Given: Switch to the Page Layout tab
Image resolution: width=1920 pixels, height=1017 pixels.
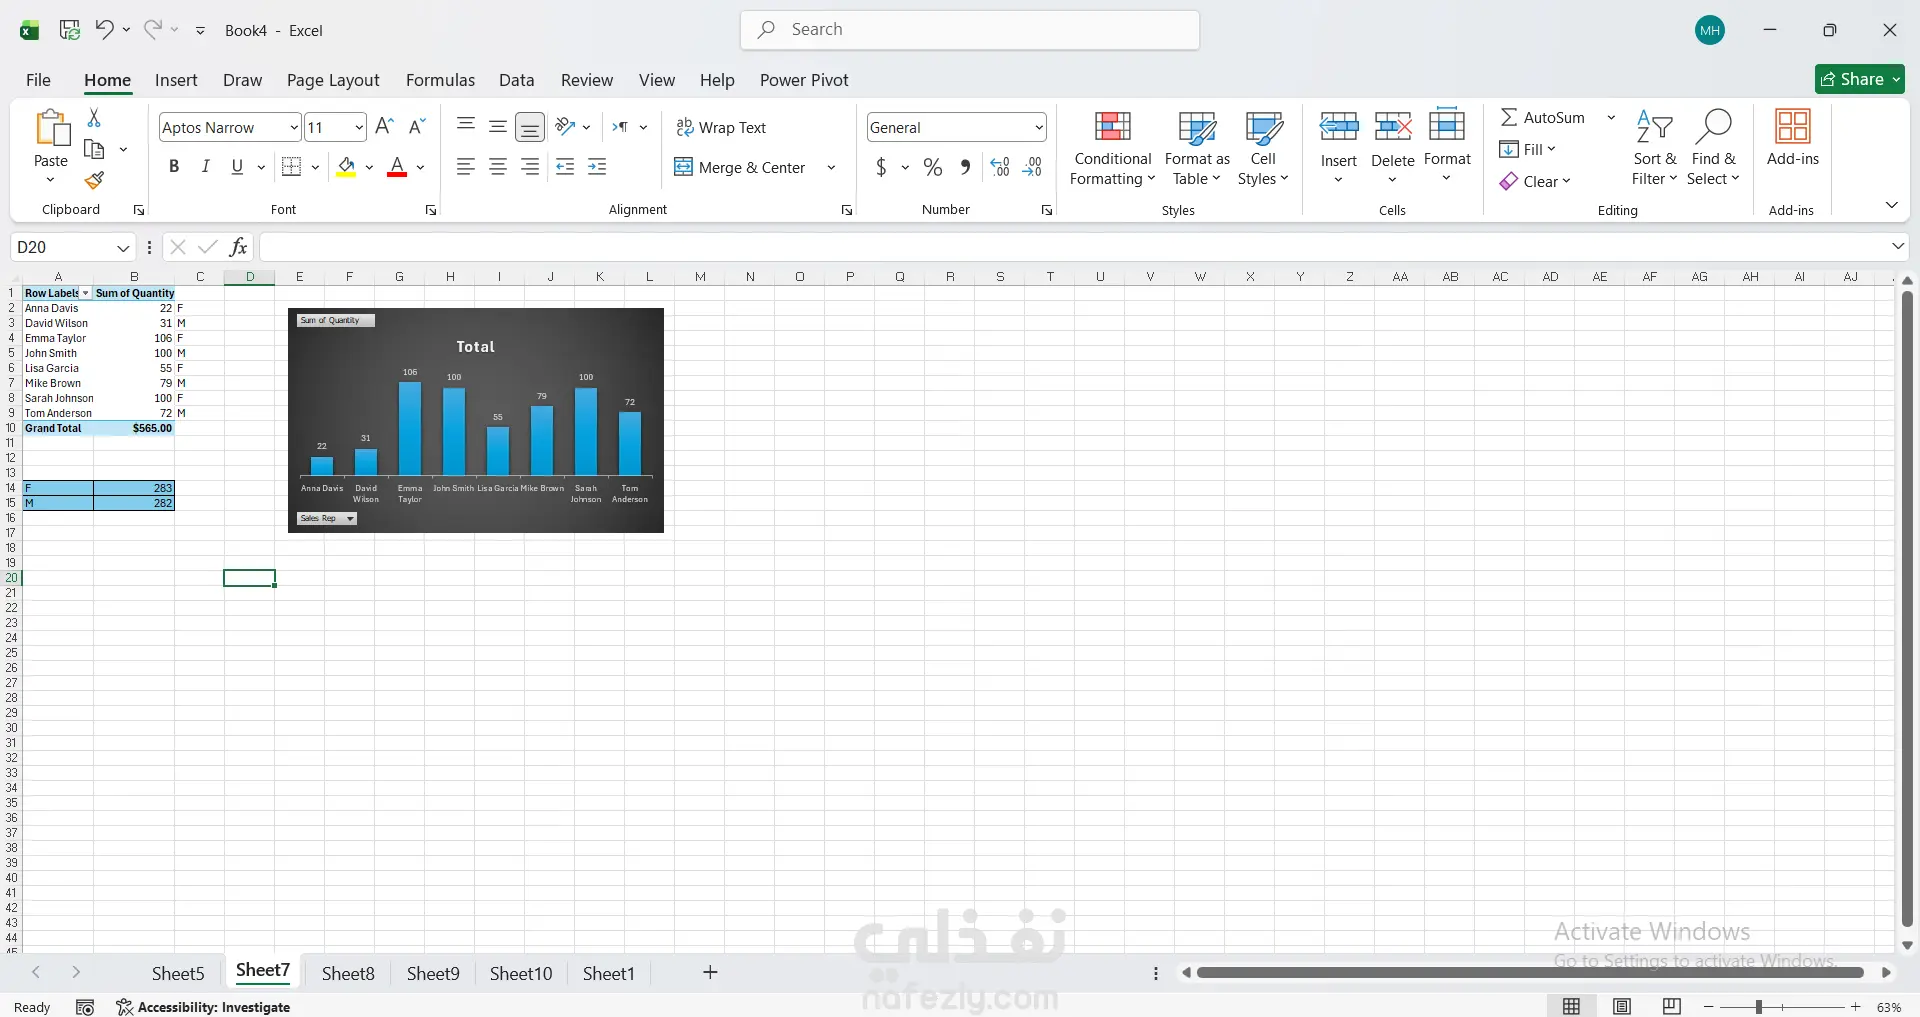Looking at the screenshot, I should click(x=333, y=80).
